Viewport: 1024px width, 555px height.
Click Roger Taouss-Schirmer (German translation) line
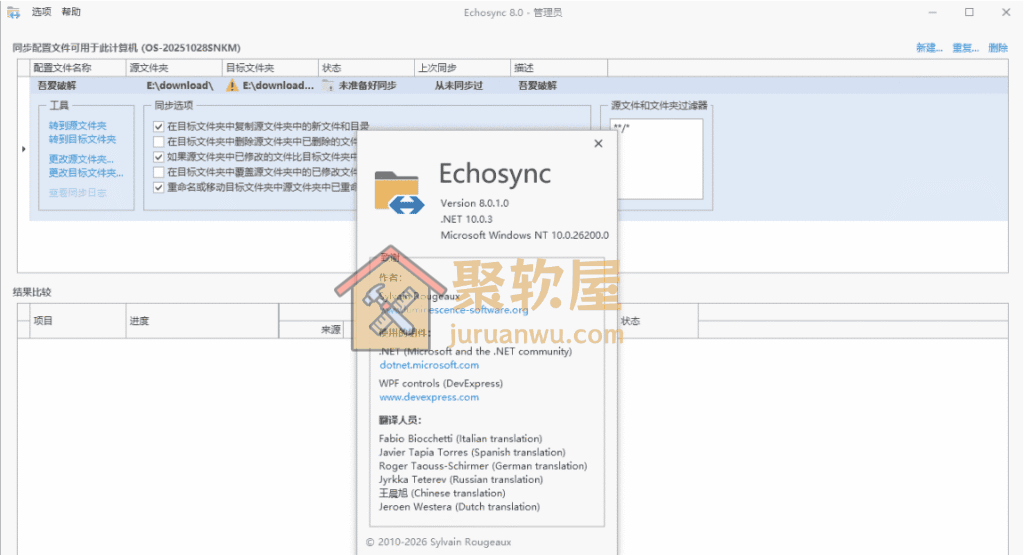click(483, 466)
